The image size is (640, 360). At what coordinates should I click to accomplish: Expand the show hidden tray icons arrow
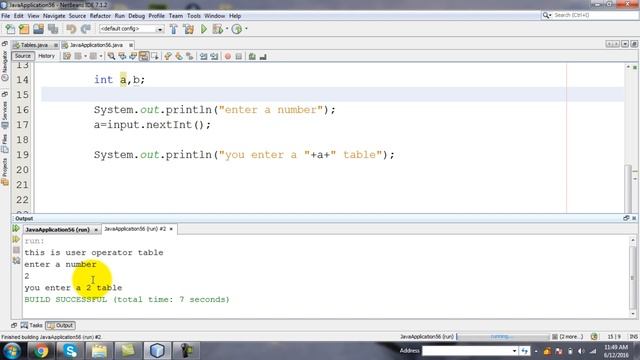(x=536, y=351)
